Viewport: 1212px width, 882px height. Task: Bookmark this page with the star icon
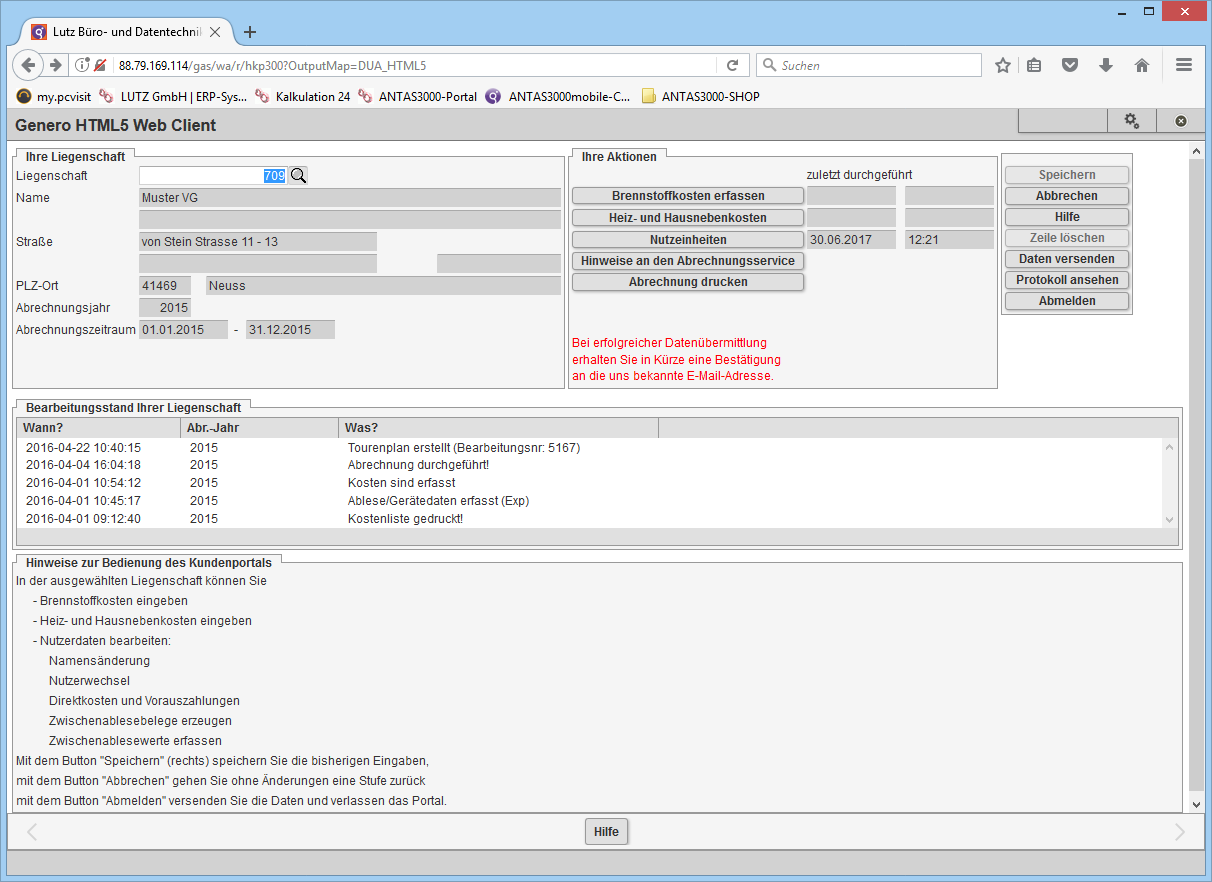point(1003,65)
